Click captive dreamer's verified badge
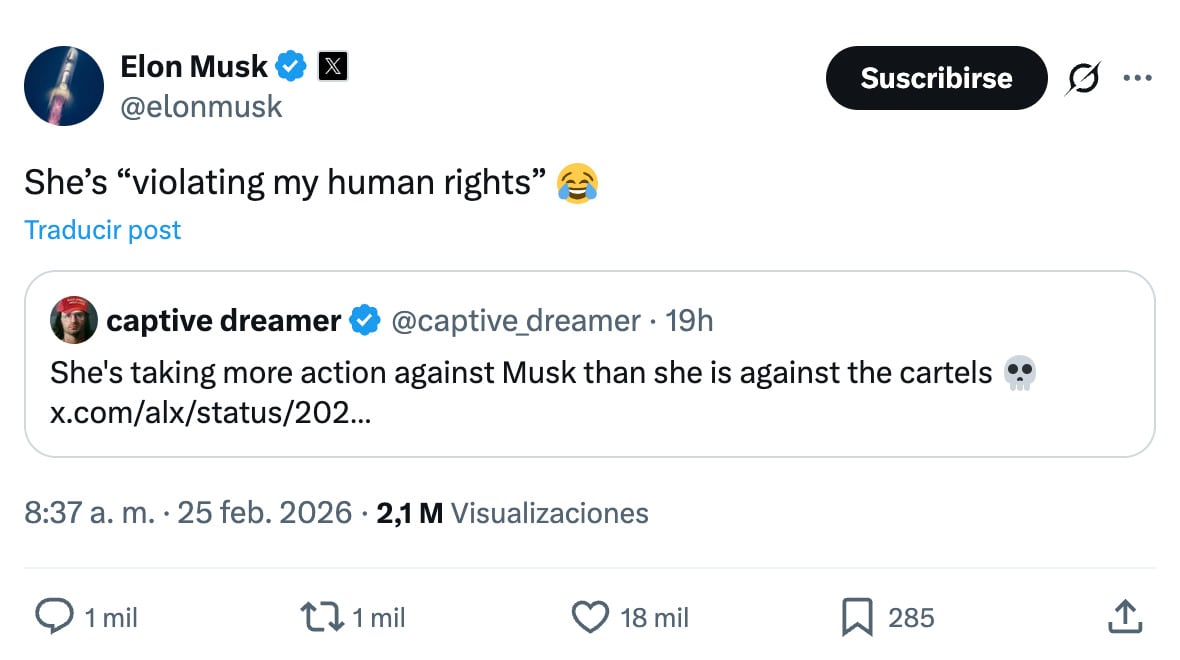Screen dimensions: 1180x660 click(x=364, y=320)
